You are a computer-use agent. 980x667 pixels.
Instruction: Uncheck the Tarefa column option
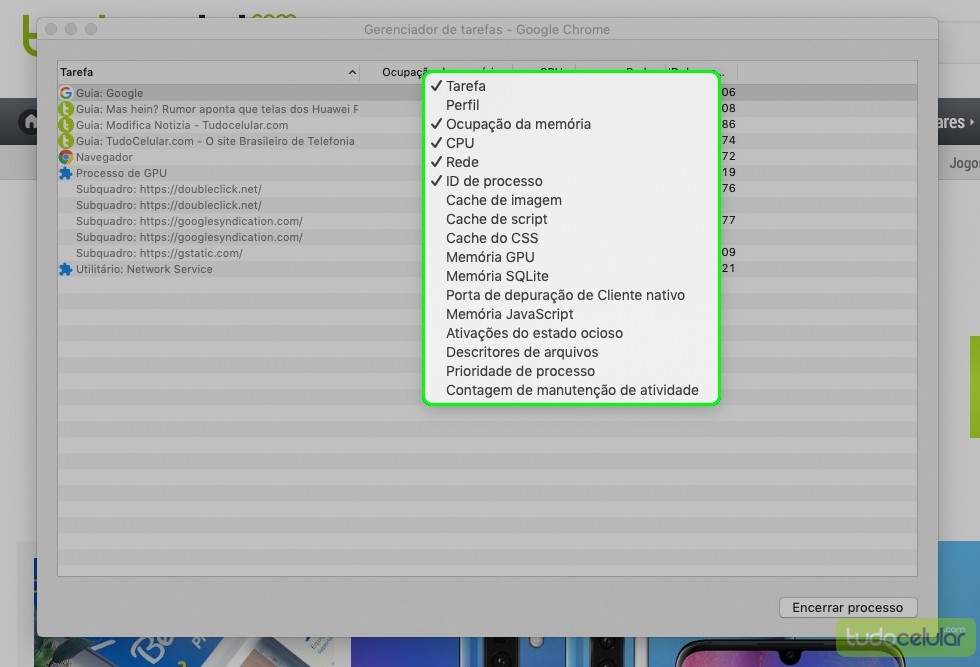465,86
